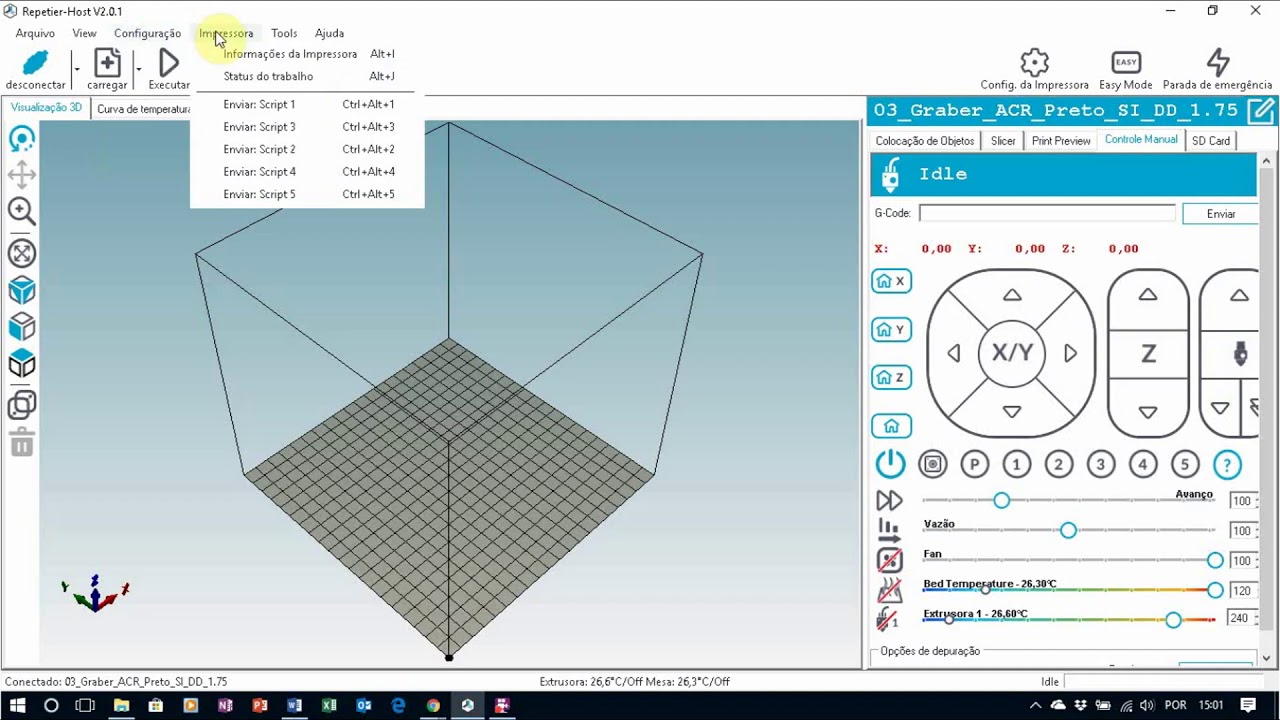Switch to the SD Card tab

click(1211, 141)
